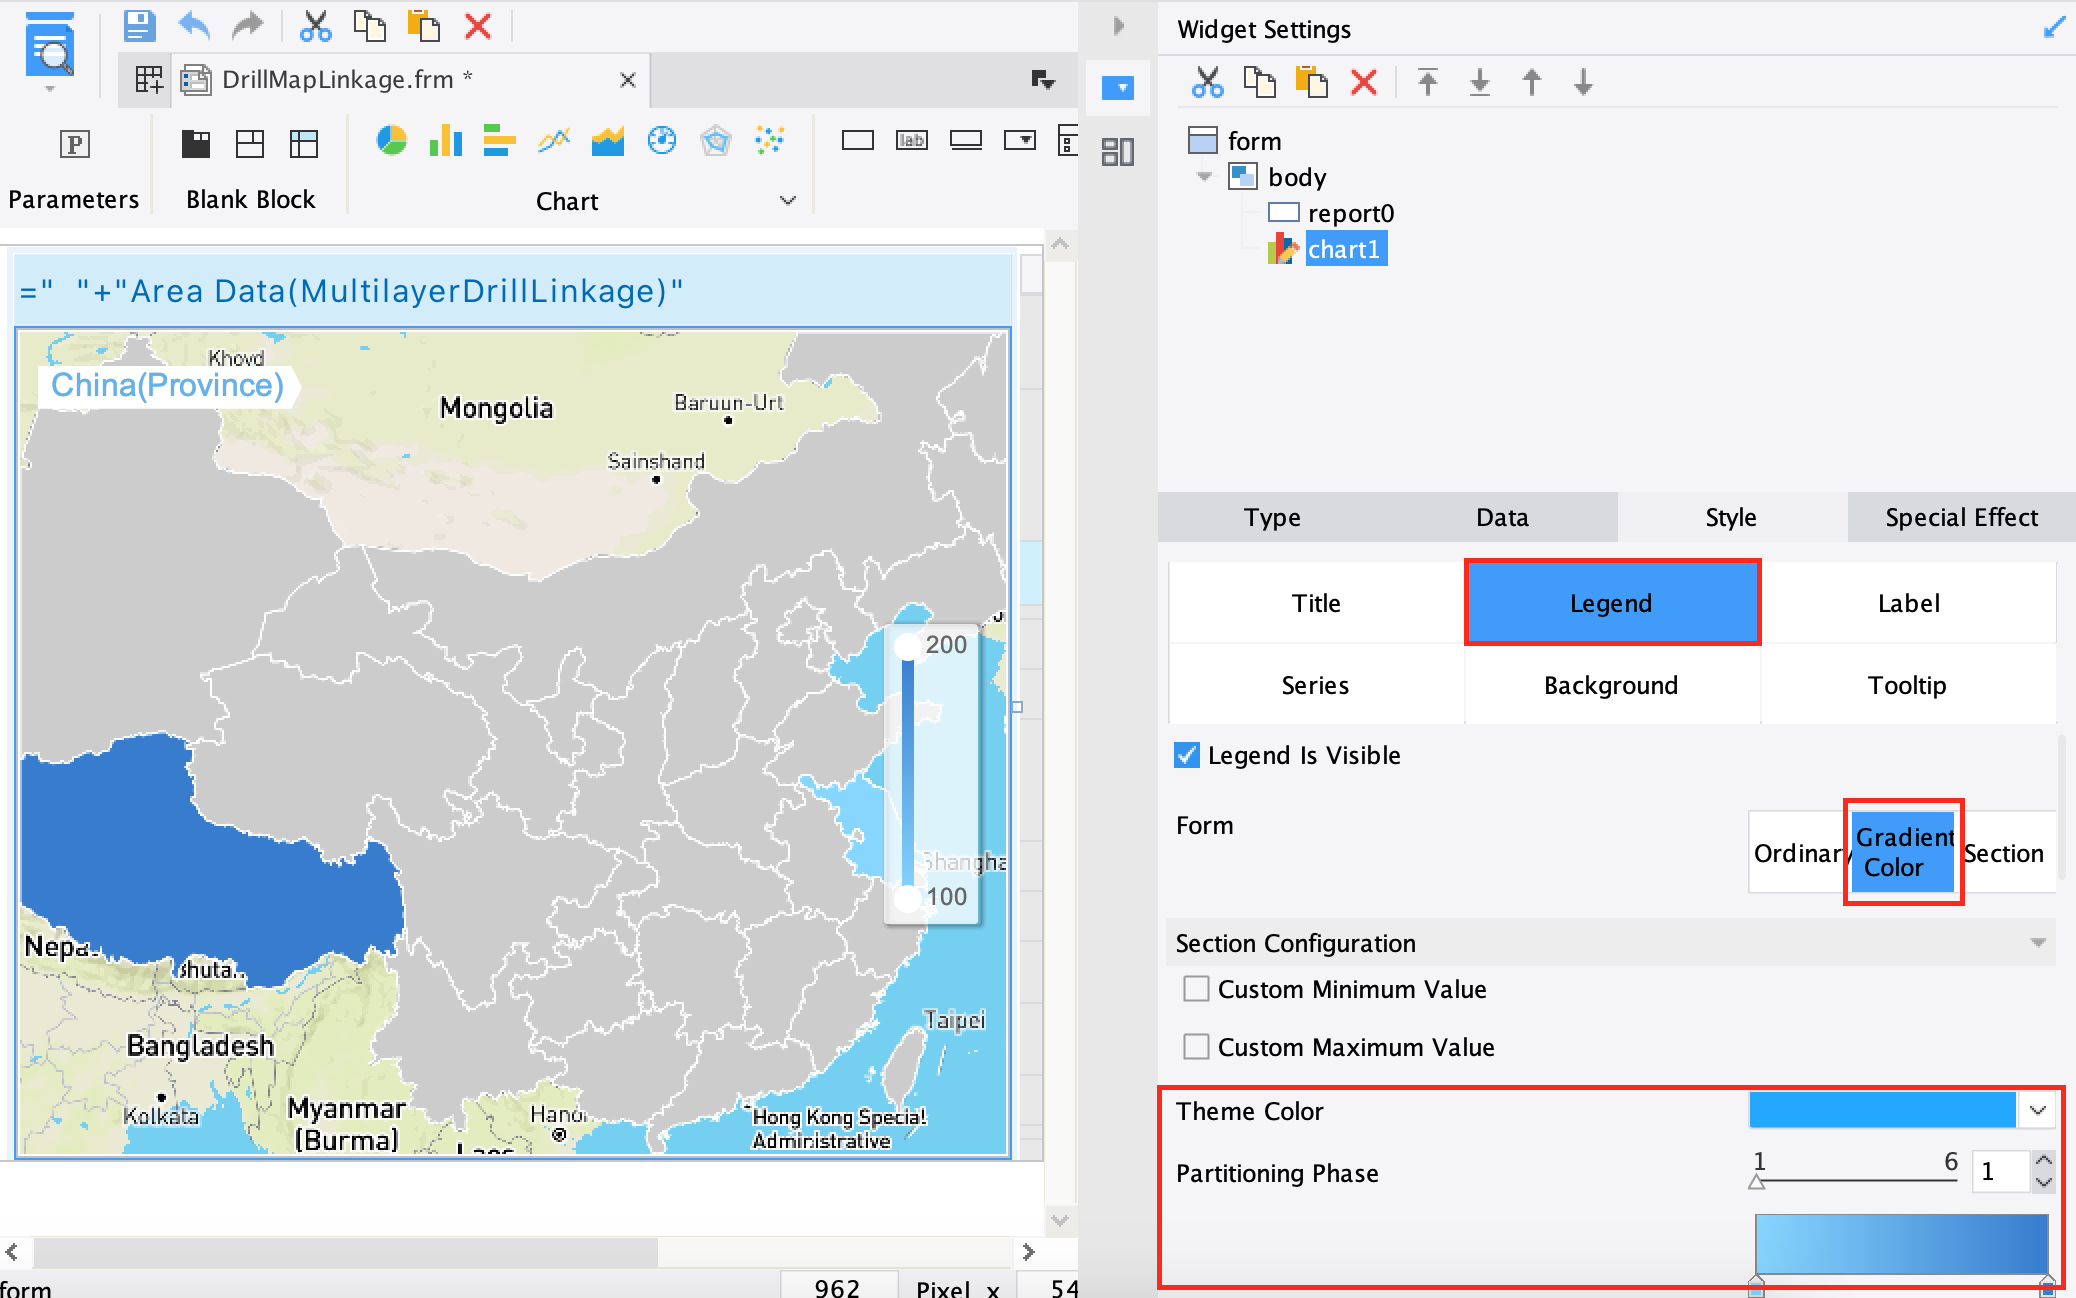Click the Redo arrow icon
This screenshot has width=2076, height=1298.
[247, 26]
